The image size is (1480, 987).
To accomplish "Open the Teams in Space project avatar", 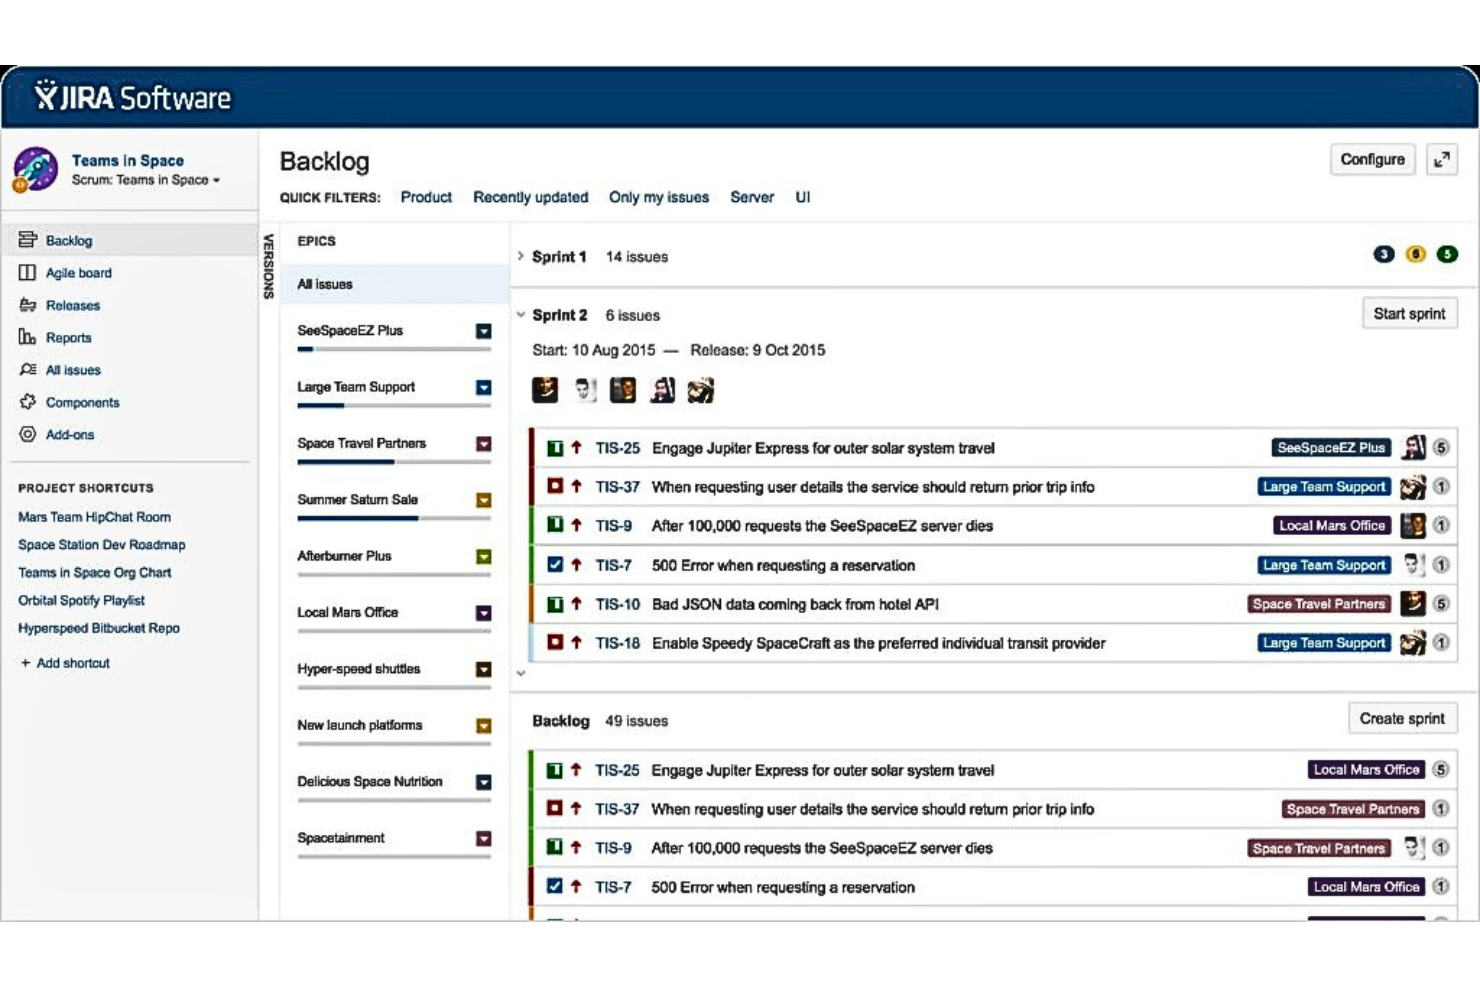I will [x=36, y=169].
